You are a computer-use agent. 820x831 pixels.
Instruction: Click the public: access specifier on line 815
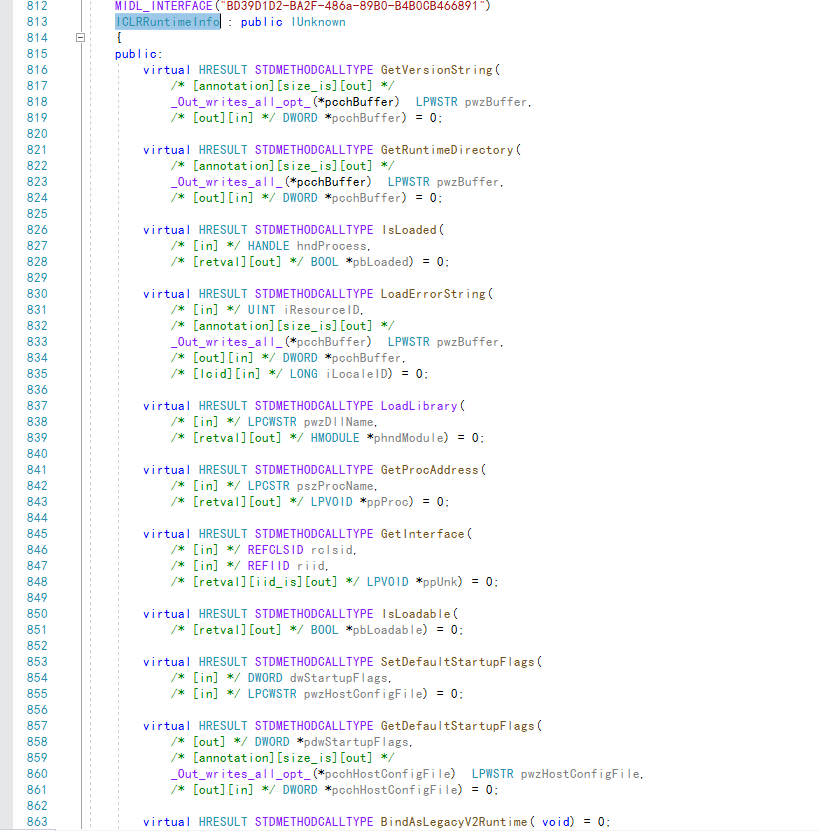click(x=139, y=54)
